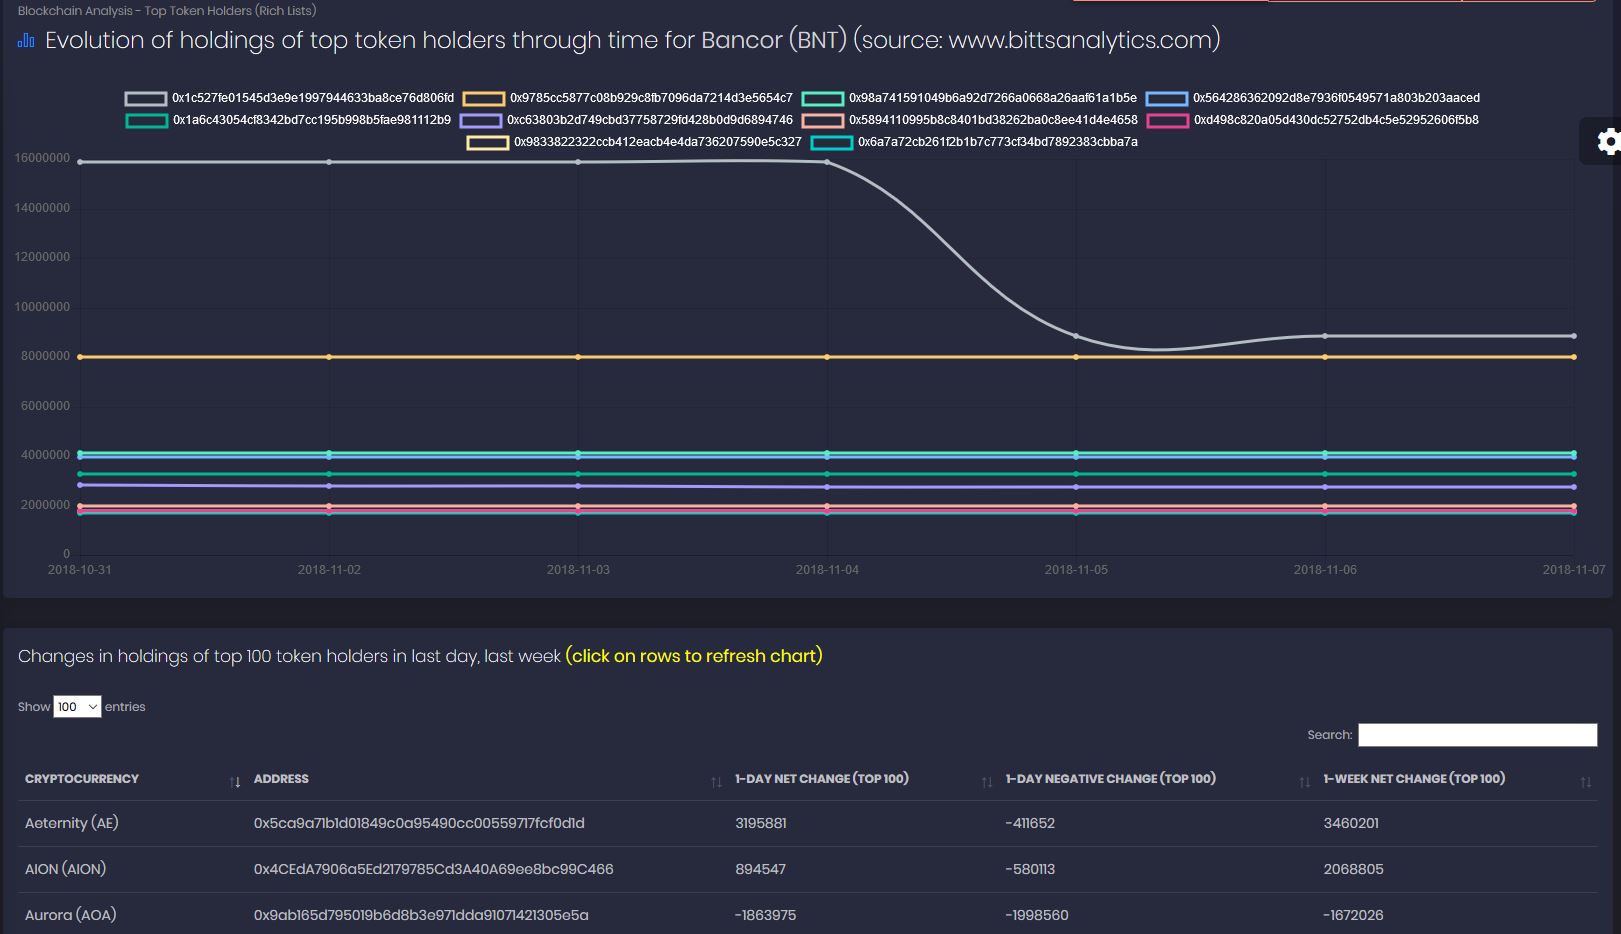Toggle the 0x98a741591049b6a92d legend series

pos(970,98)
